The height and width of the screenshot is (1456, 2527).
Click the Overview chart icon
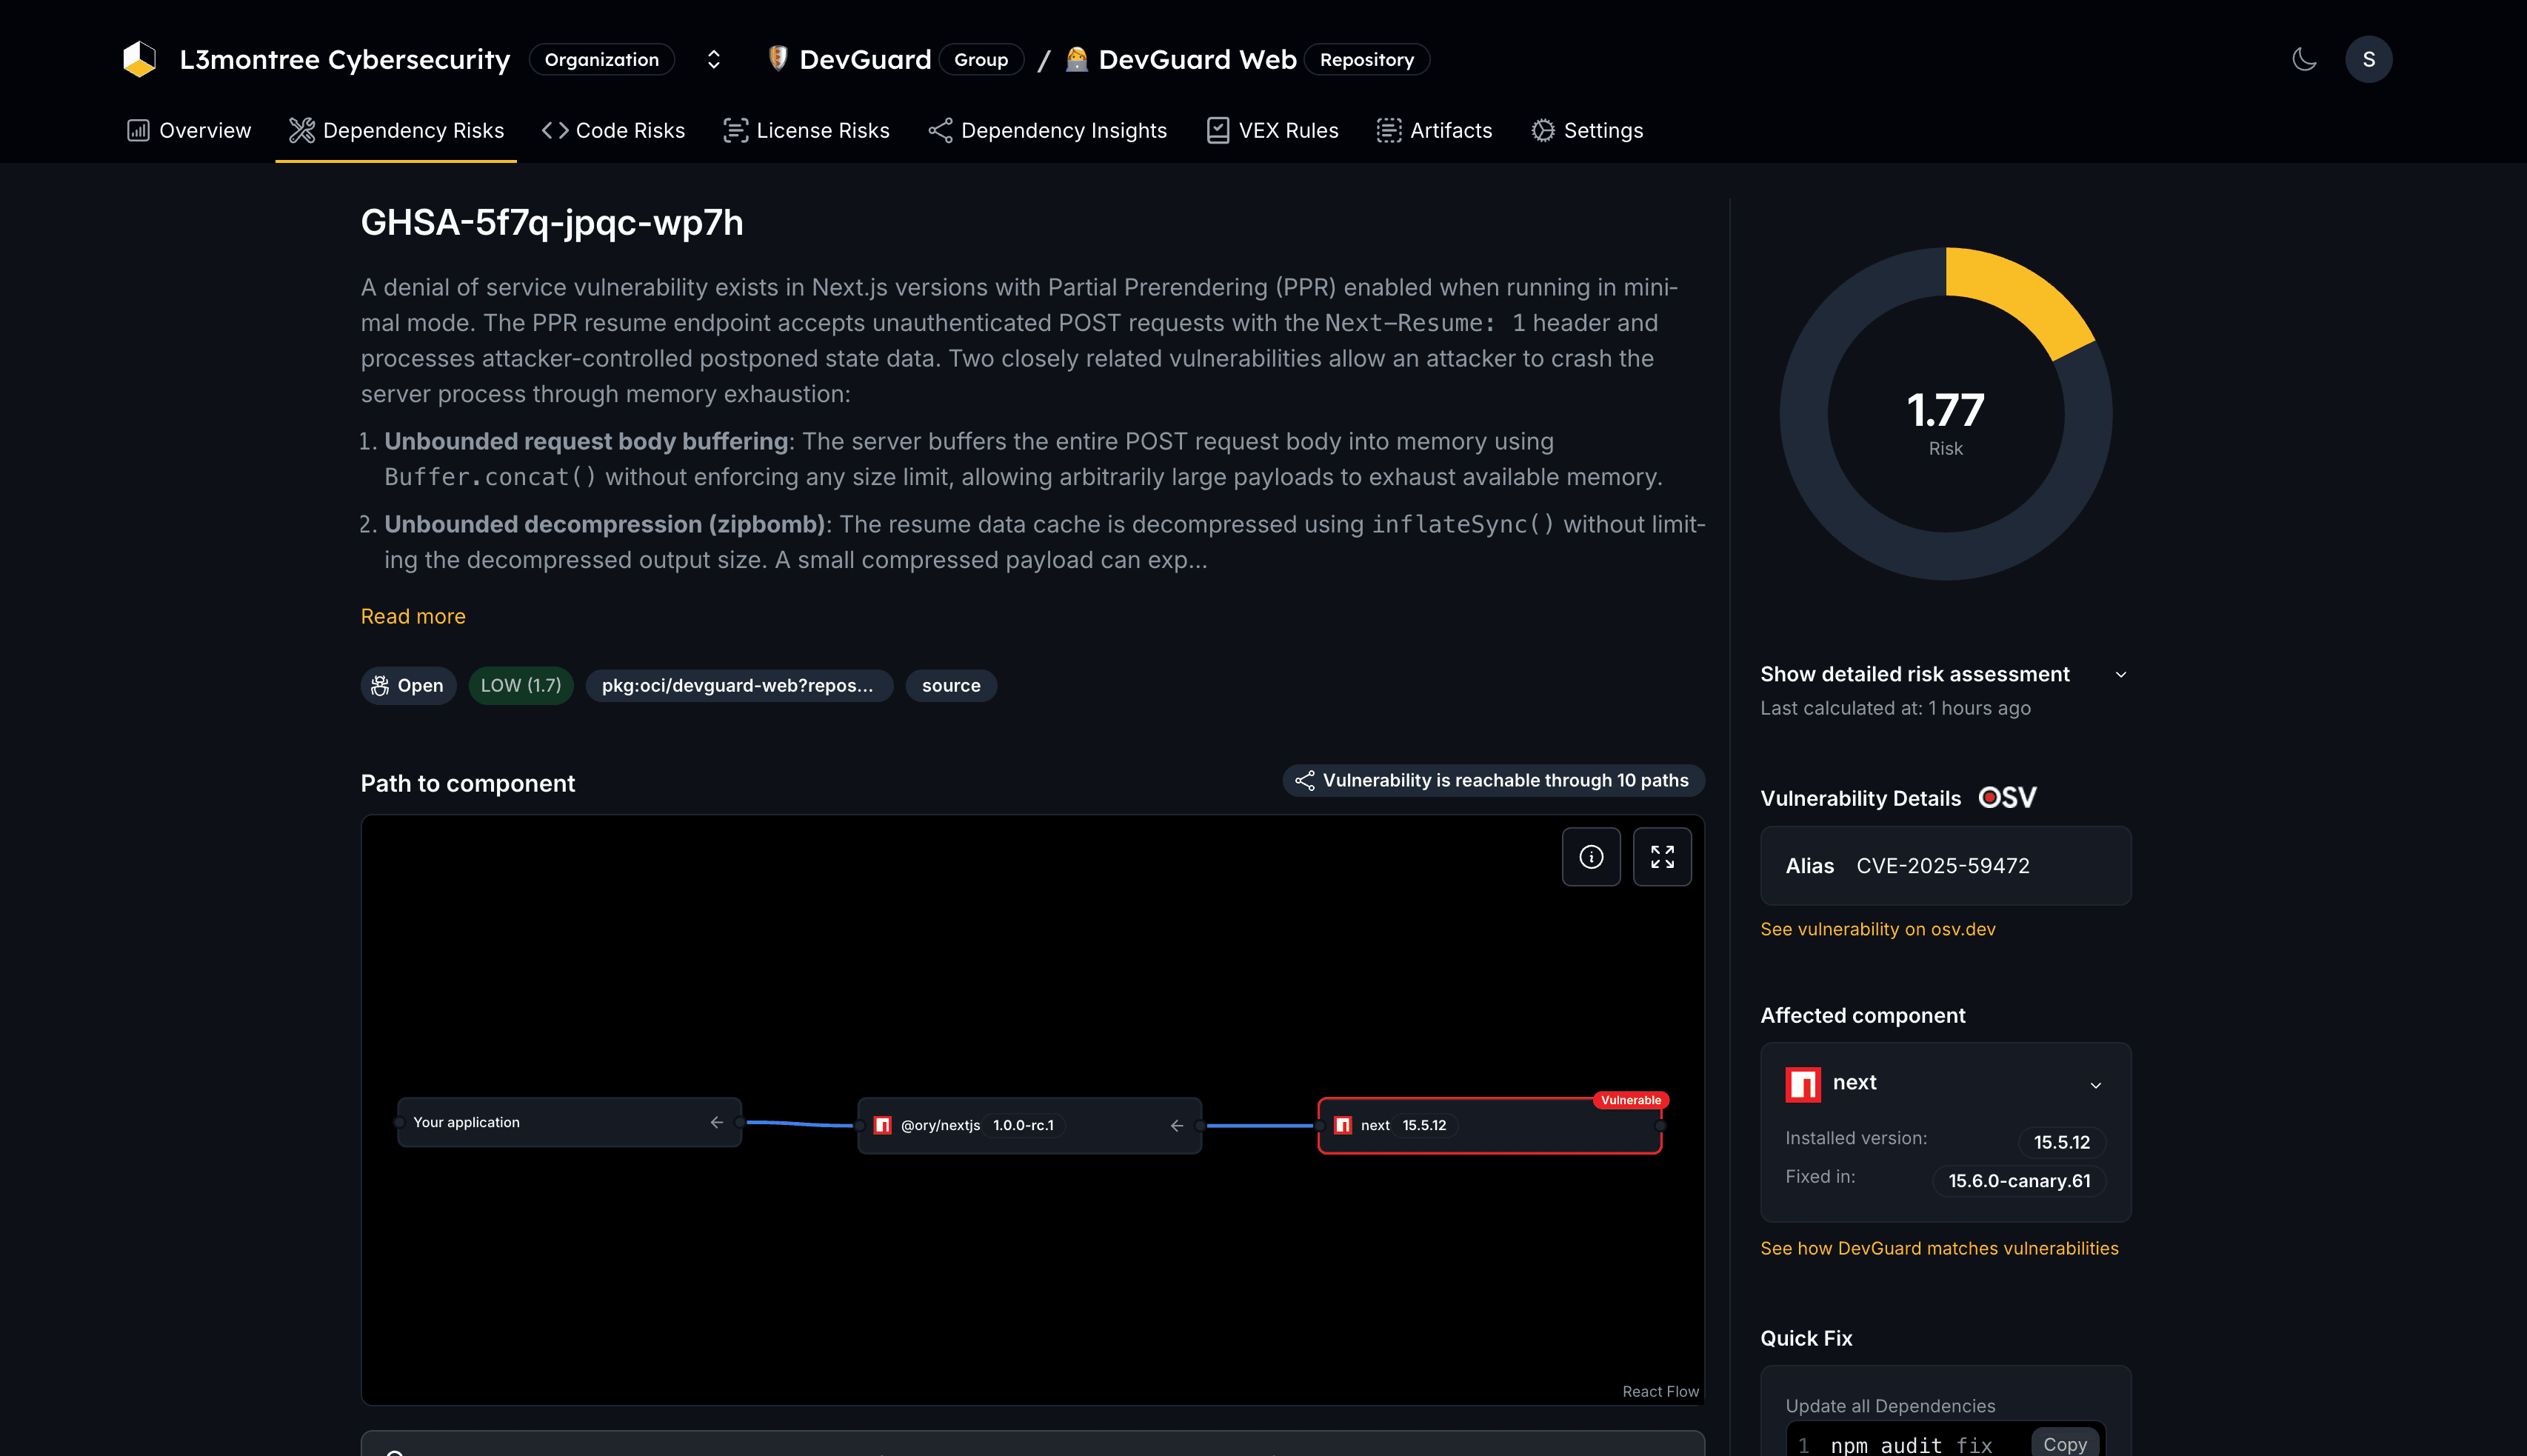pyautogui.click(x=138, y=131)
